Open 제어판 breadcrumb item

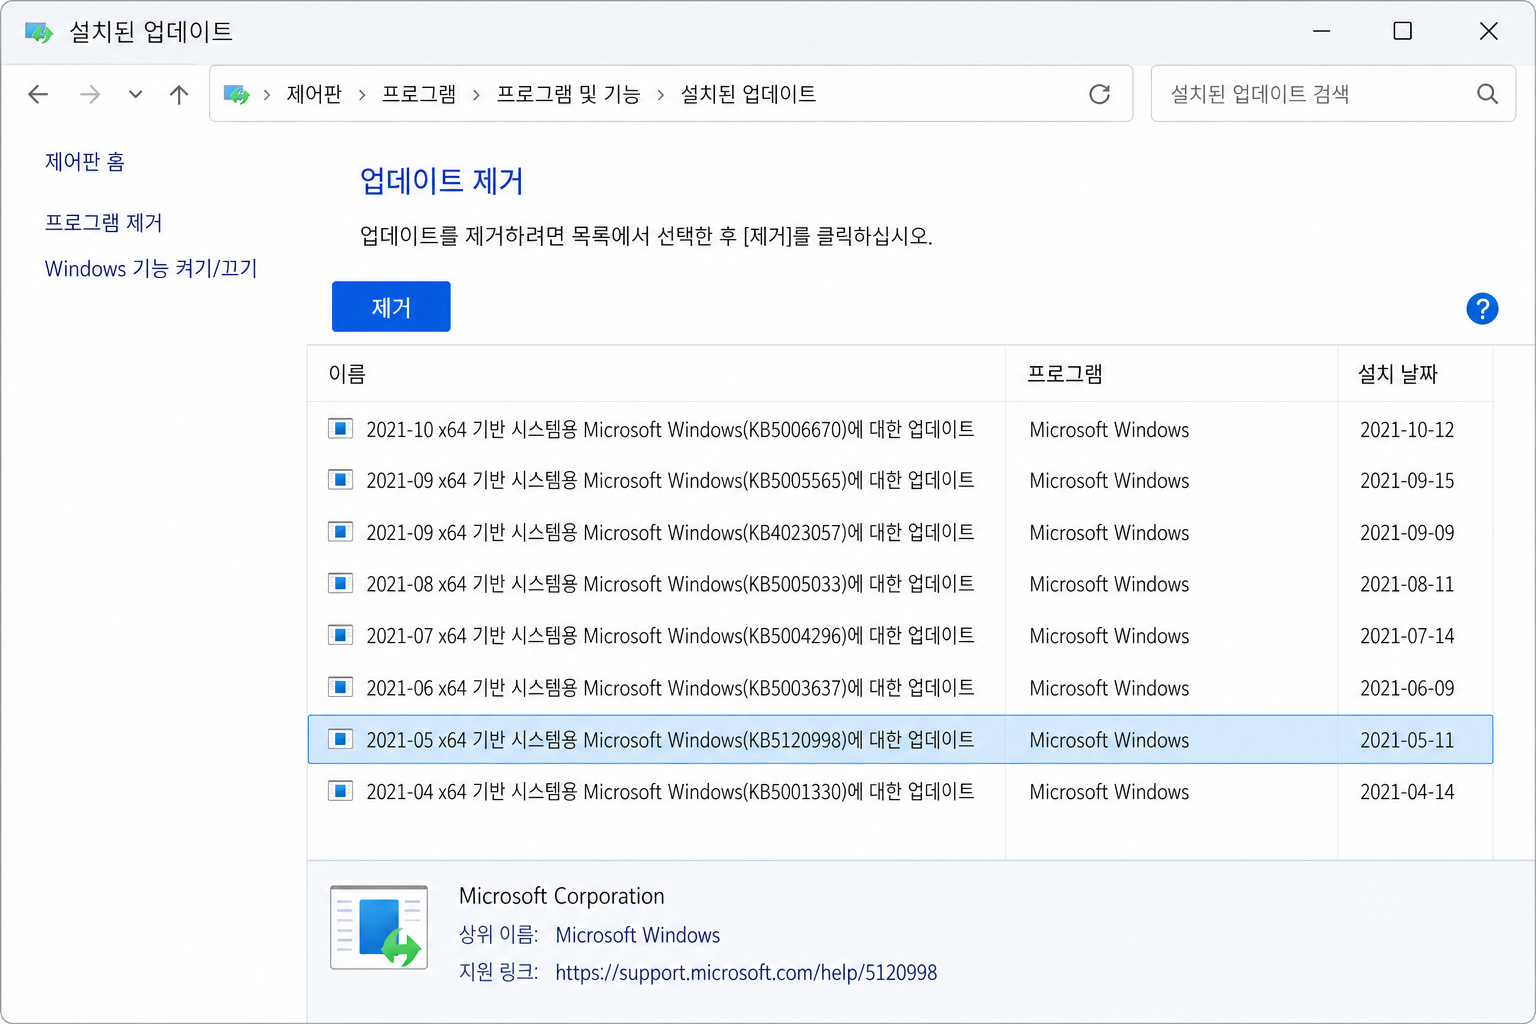point(314,94)
